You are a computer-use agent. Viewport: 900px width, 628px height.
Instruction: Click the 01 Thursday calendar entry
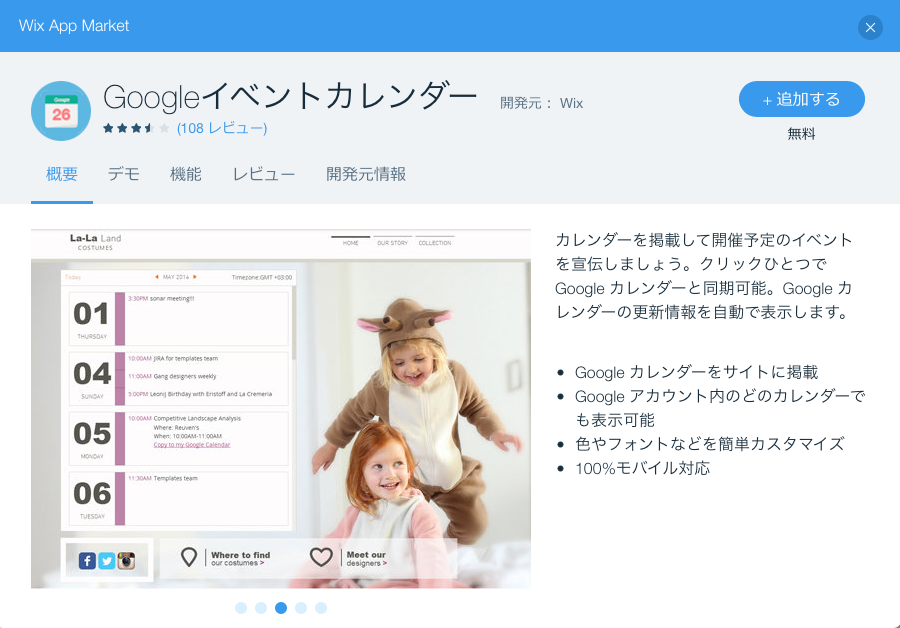click(x=179, y=319)
